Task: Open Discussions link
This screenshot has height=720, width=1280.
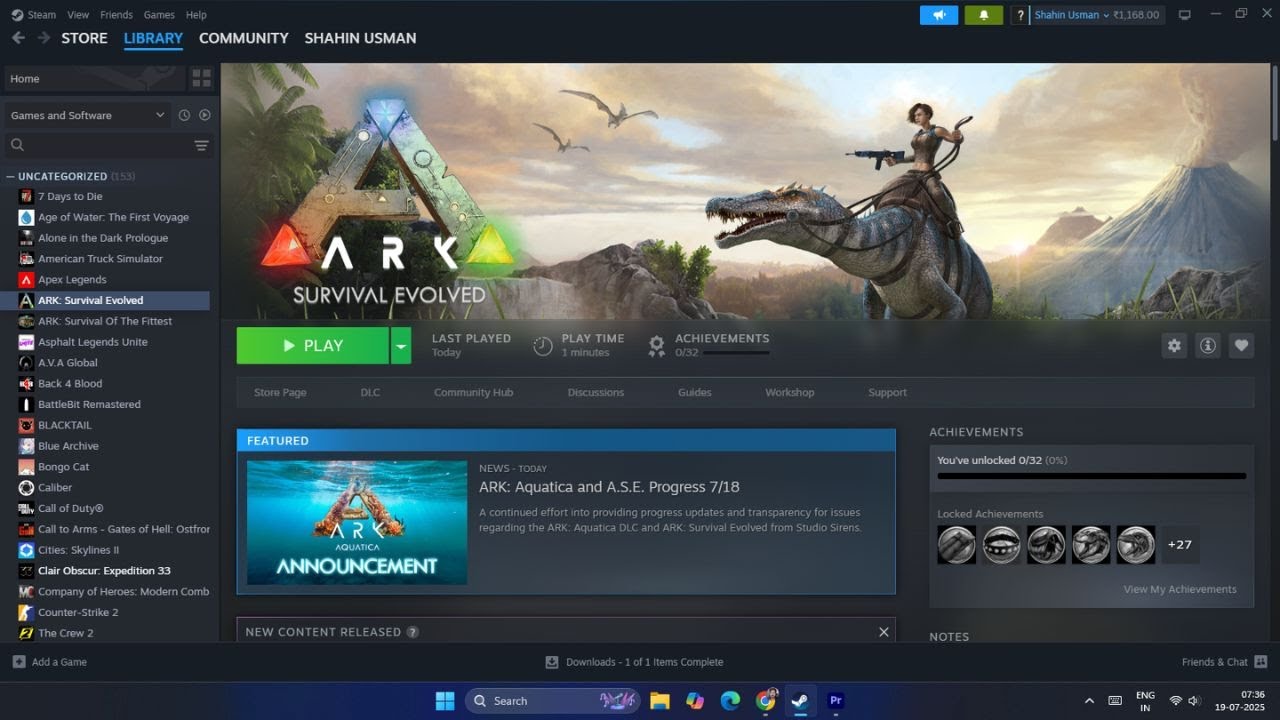Action: (595, 392)
